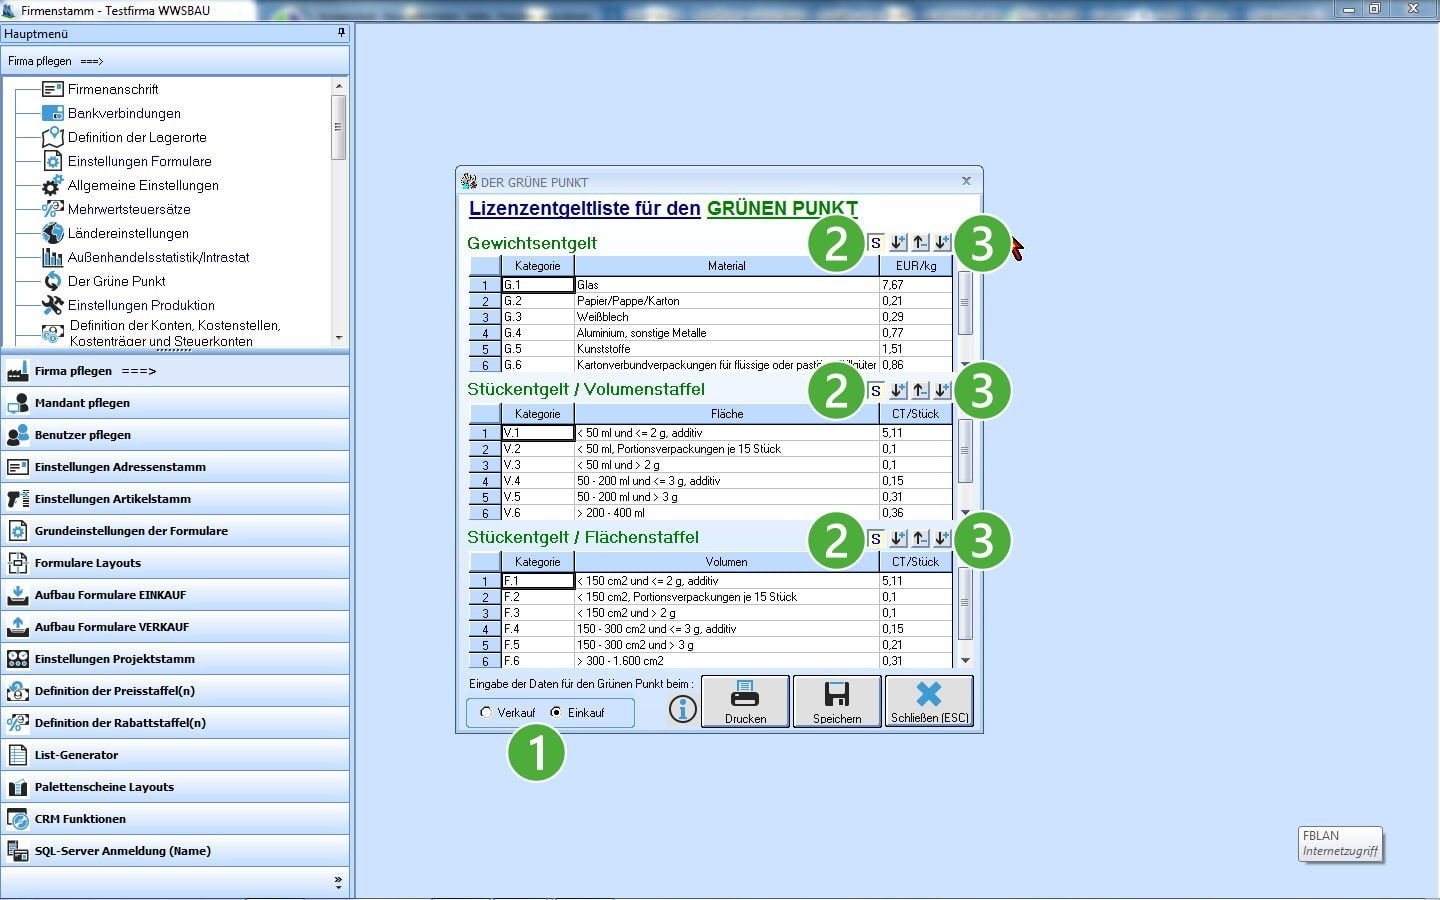Click the tree list scroll-up arrow
The height and width of the screenshot is (900, 1440).
pos(339,87)
